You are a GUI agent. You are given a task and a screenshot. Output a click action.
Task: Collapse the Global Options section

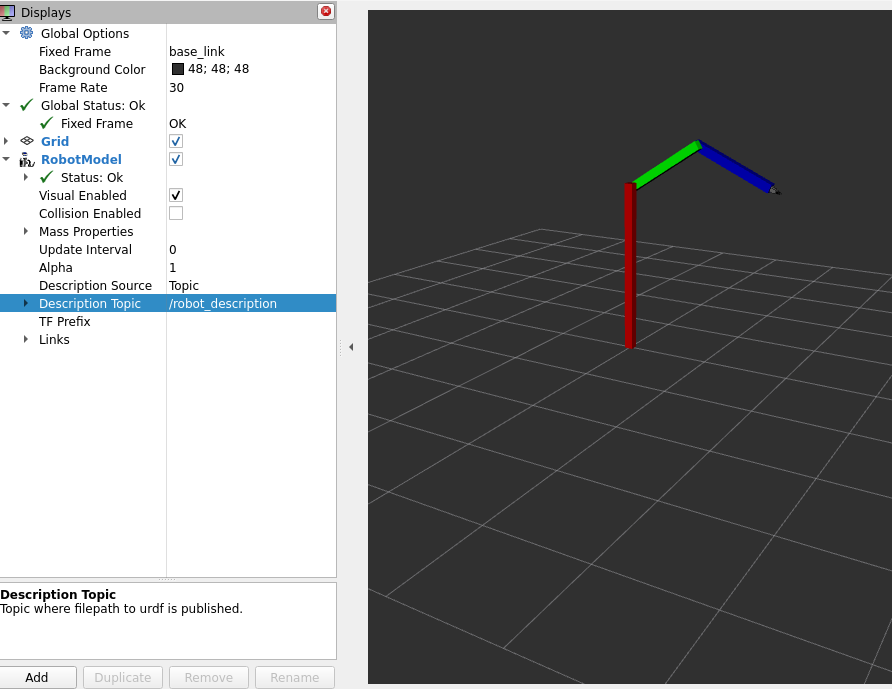[x=6, y=33]
